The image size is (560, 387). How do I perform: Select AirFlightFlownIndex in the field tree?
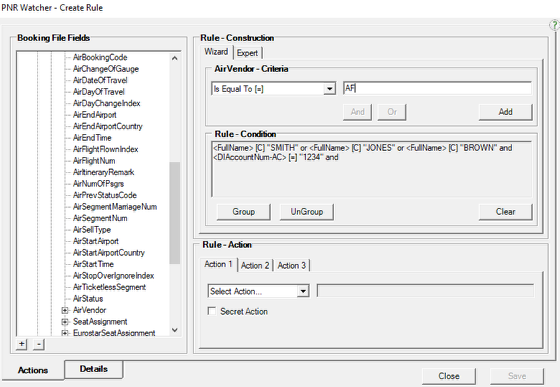tap(105, 149)
